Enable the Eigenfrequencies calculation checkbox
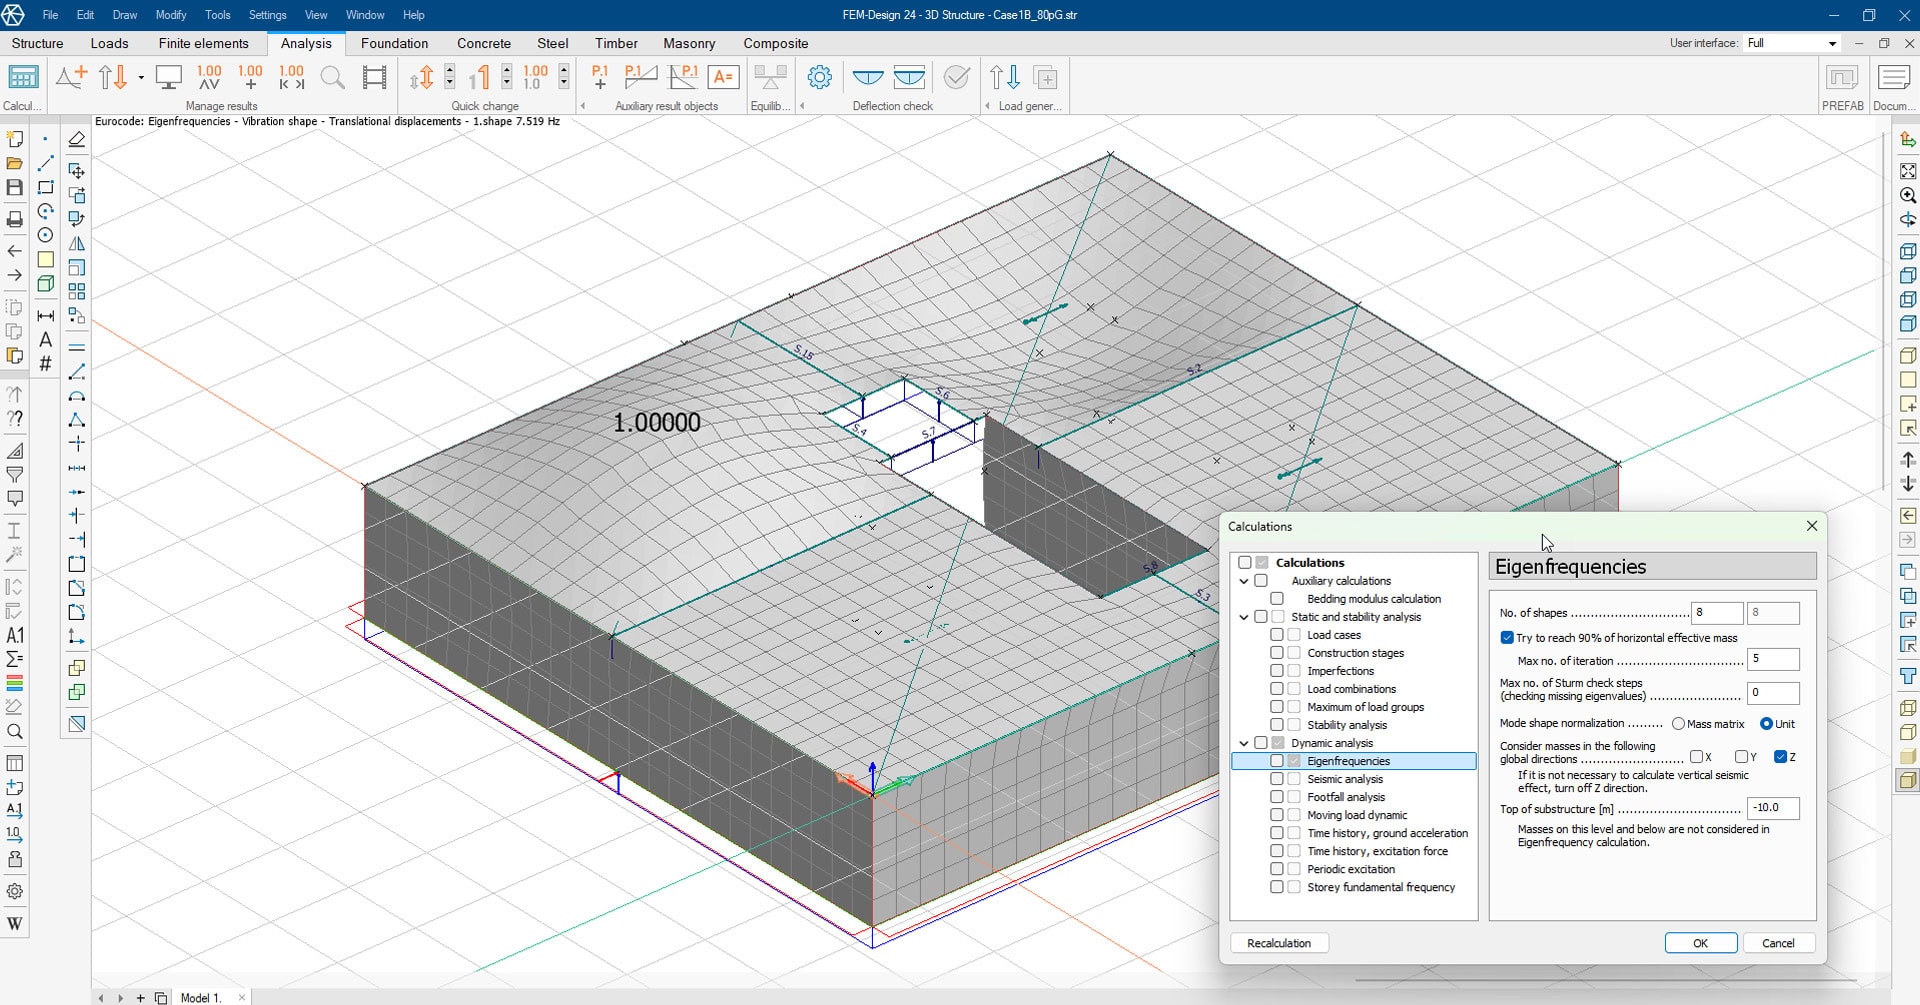This screenshot has width=1920, height=1005. 1277,761
